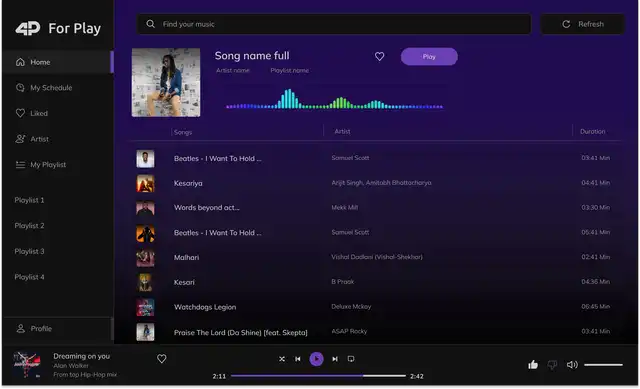This screenshot has height=389, width=640.
Task: Click the Artist people icon
Action: (x=20, y=139)
